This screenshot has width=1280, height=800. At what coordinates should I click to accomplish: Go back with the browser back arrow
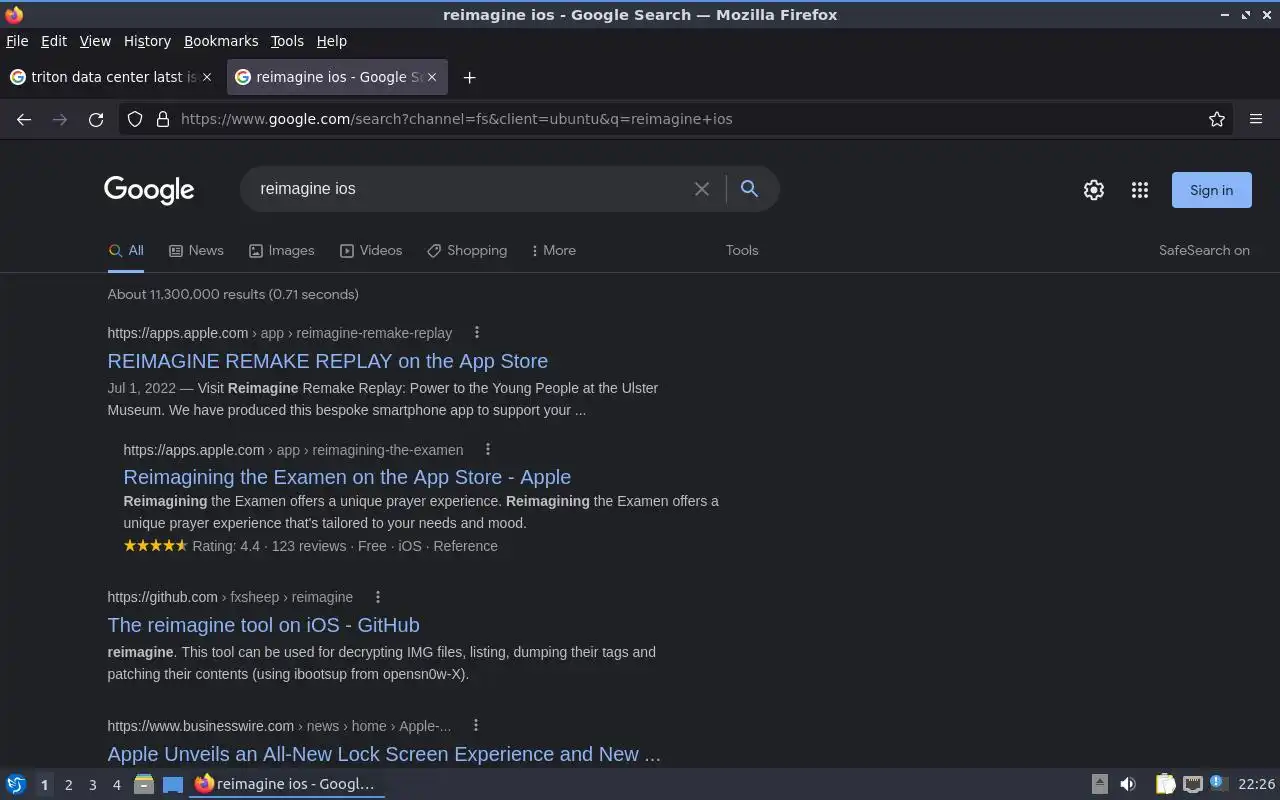coord(24,119)
